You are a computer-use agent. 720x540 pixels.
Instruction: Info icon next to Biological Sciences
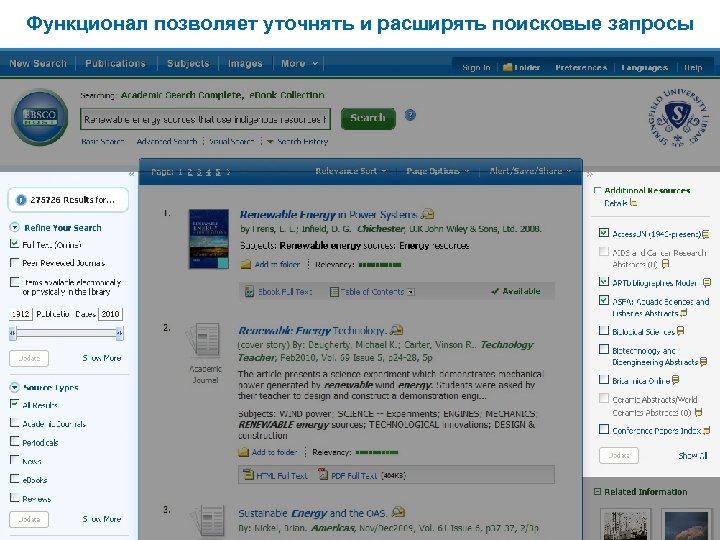tap(681, 331)
